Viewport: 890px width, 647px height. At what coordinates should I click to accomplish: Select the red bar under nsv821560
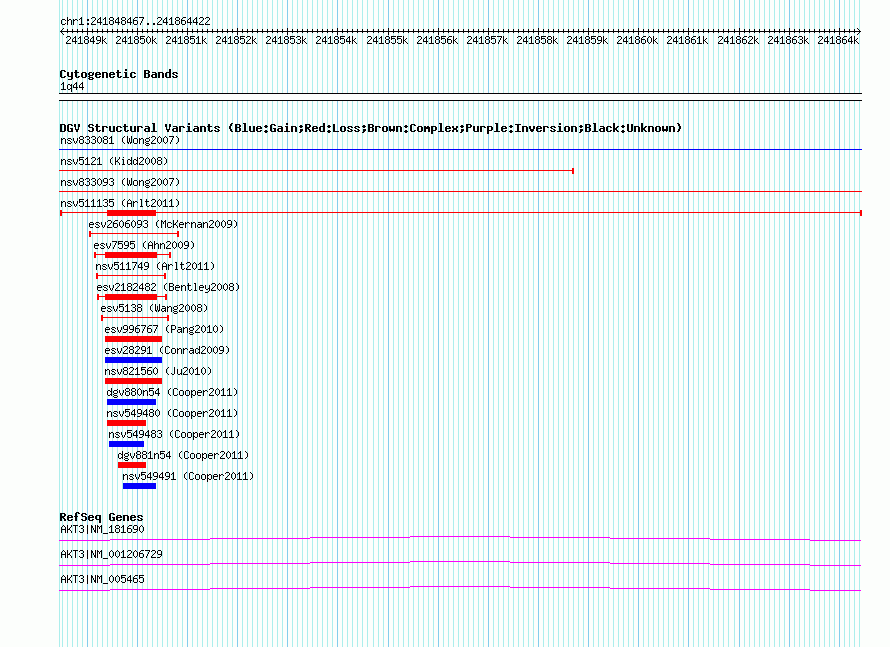(133, 381)
